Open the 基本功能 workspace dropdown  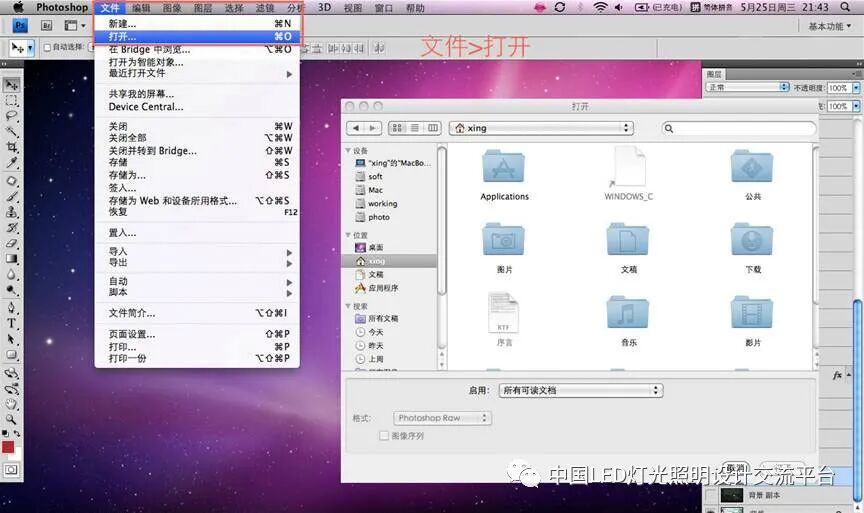[829, 26]
